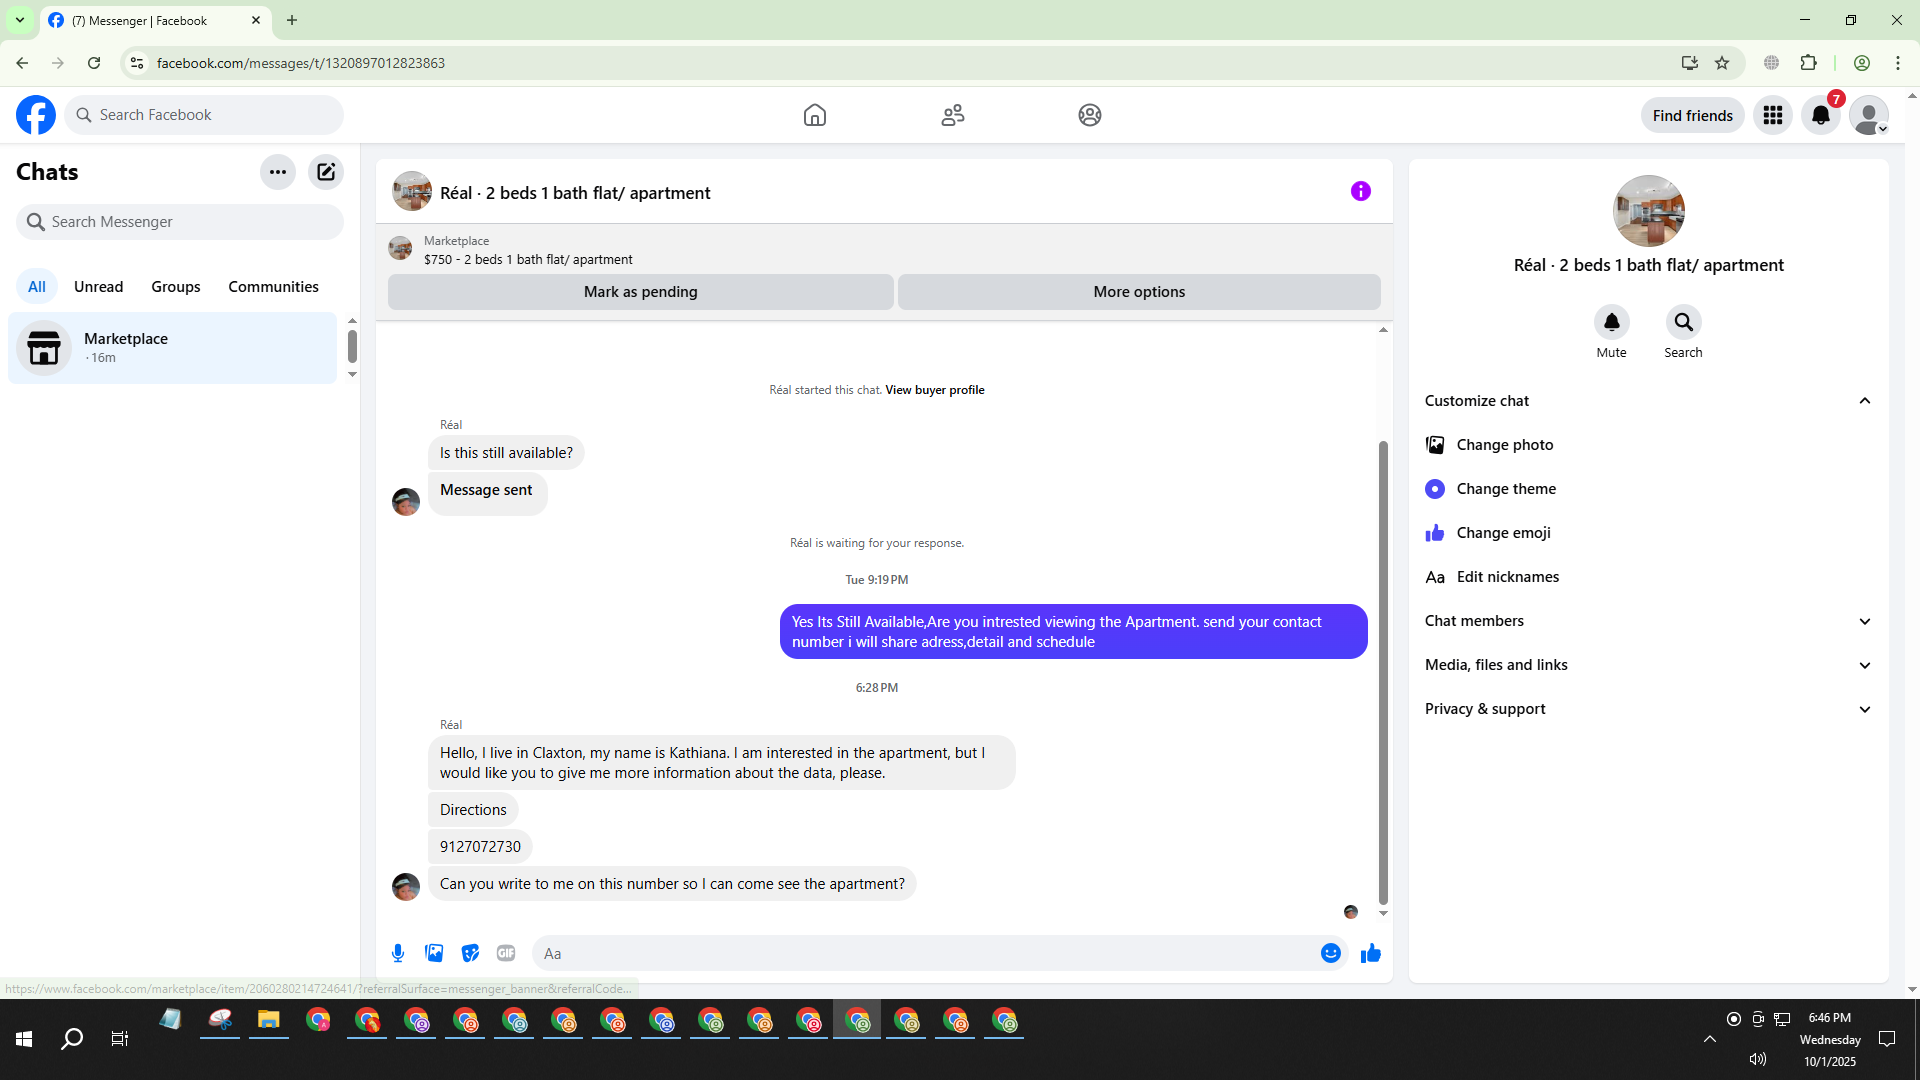Click the Directions message bubble

(x=473, y=810)
